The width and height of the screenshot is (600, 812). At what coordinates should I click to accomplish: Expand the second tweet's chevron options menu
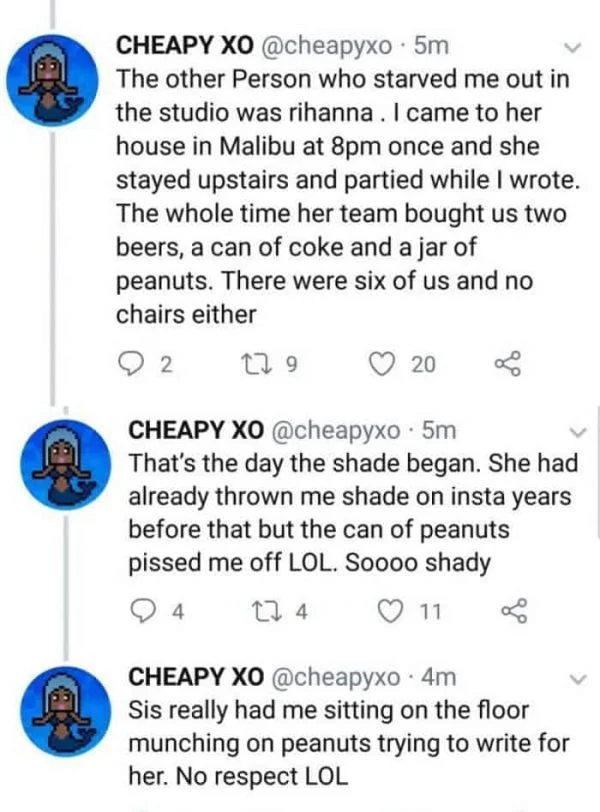[577, 431]
